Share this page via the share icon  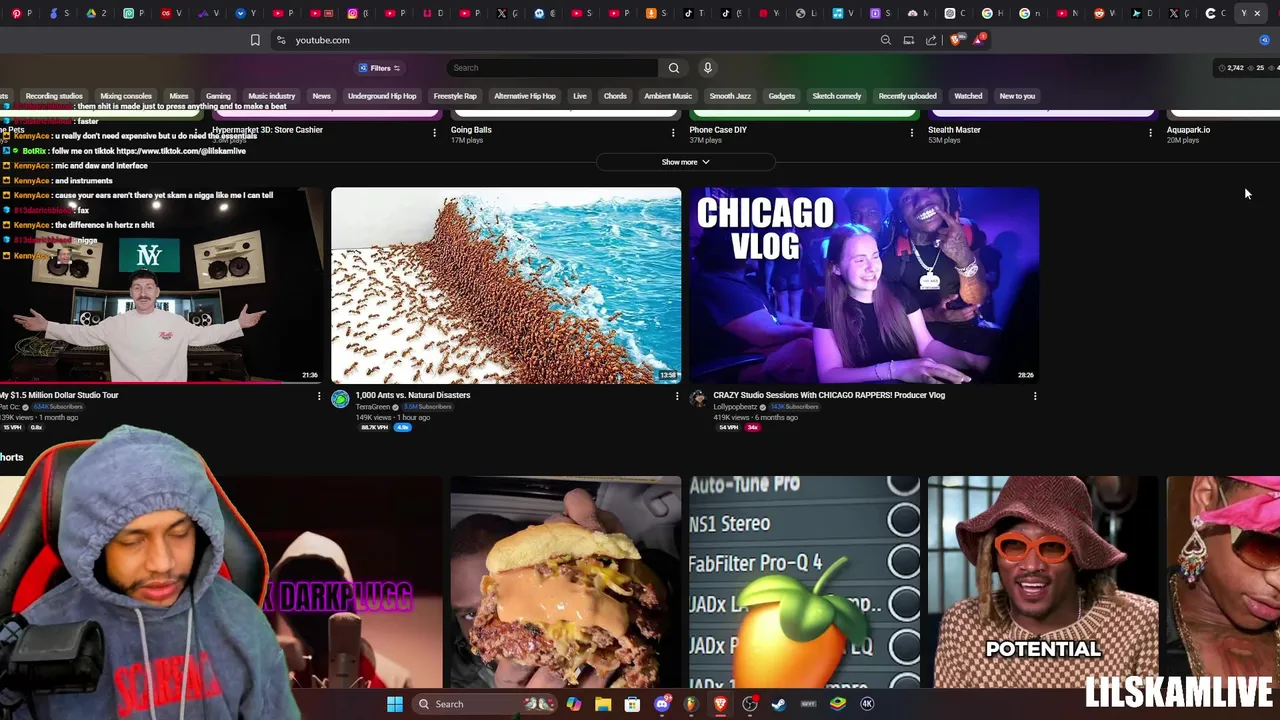(931, 40)
